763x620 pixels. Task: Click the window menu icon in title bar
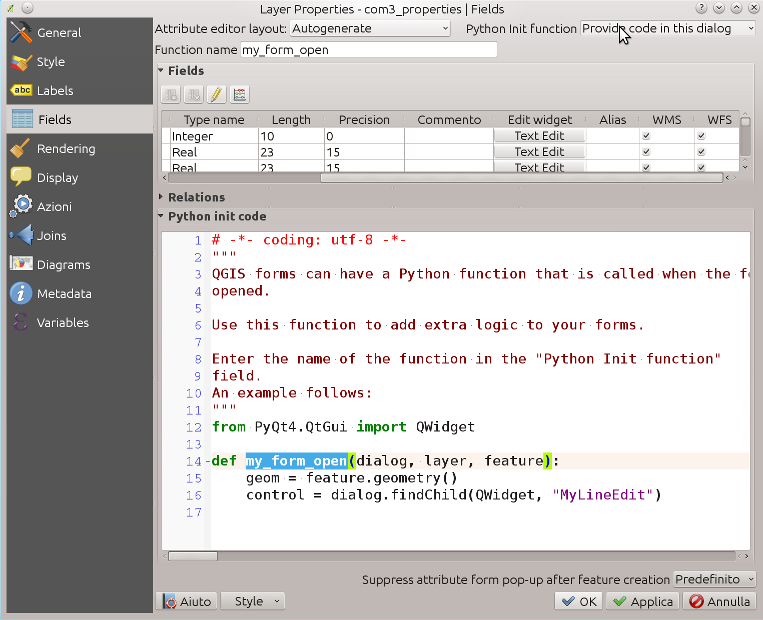tap(10, 8)
